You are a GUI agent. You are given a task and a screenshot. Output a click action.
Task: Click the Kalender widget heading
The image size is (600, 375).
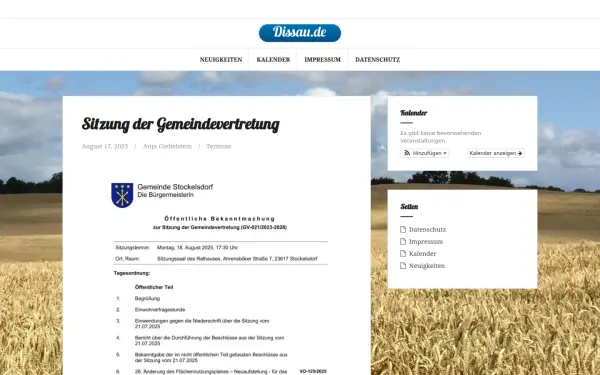point(414,113)
